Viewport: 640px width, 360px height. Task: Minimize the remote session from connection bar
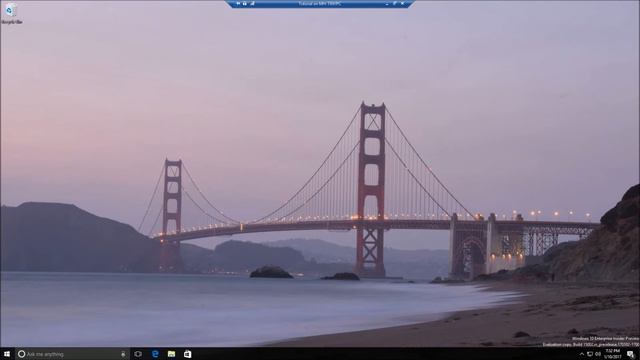tap(387, 4)
